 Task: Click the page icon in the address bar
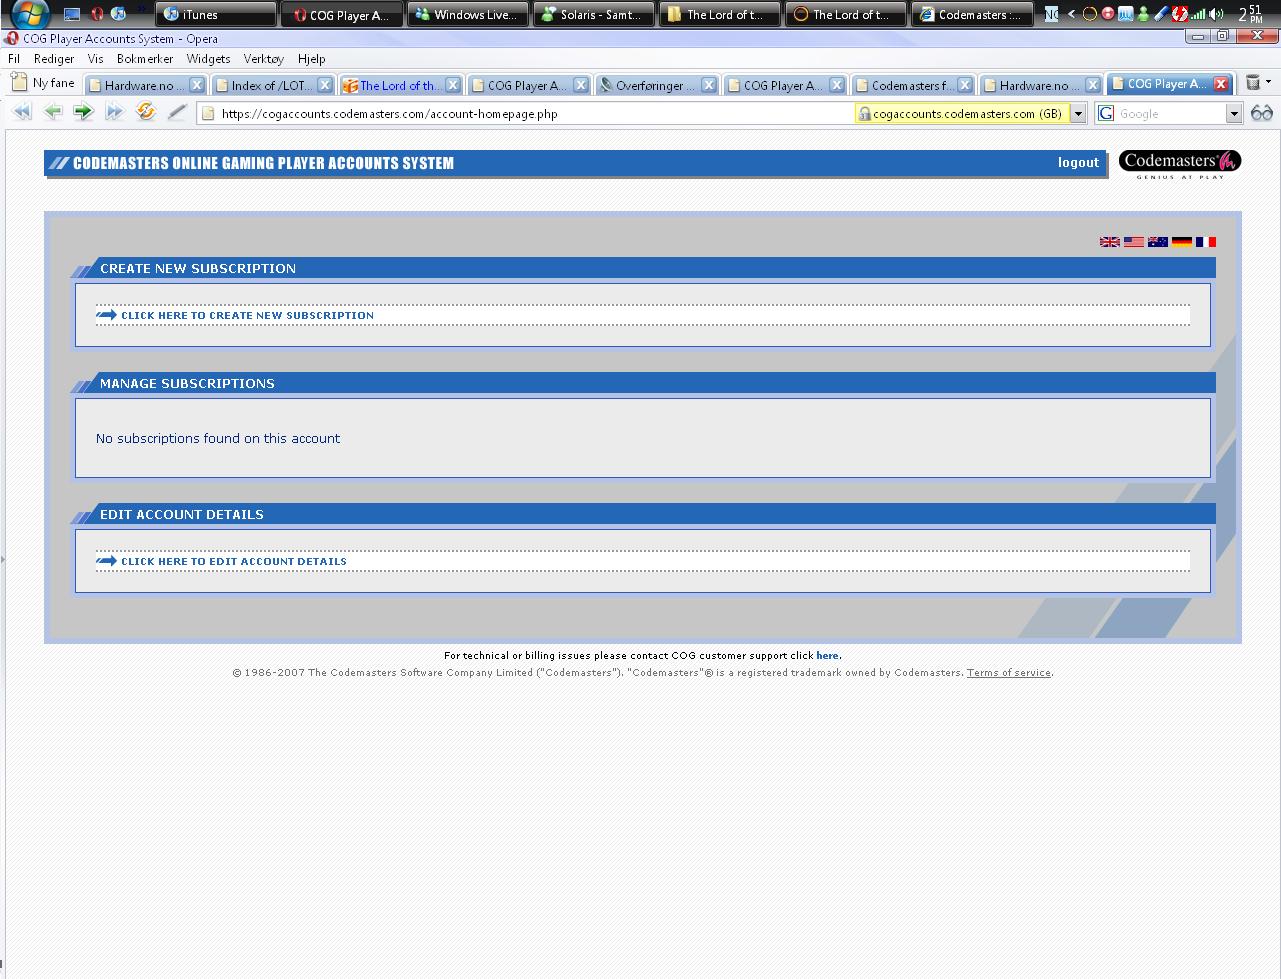[208, 114]
